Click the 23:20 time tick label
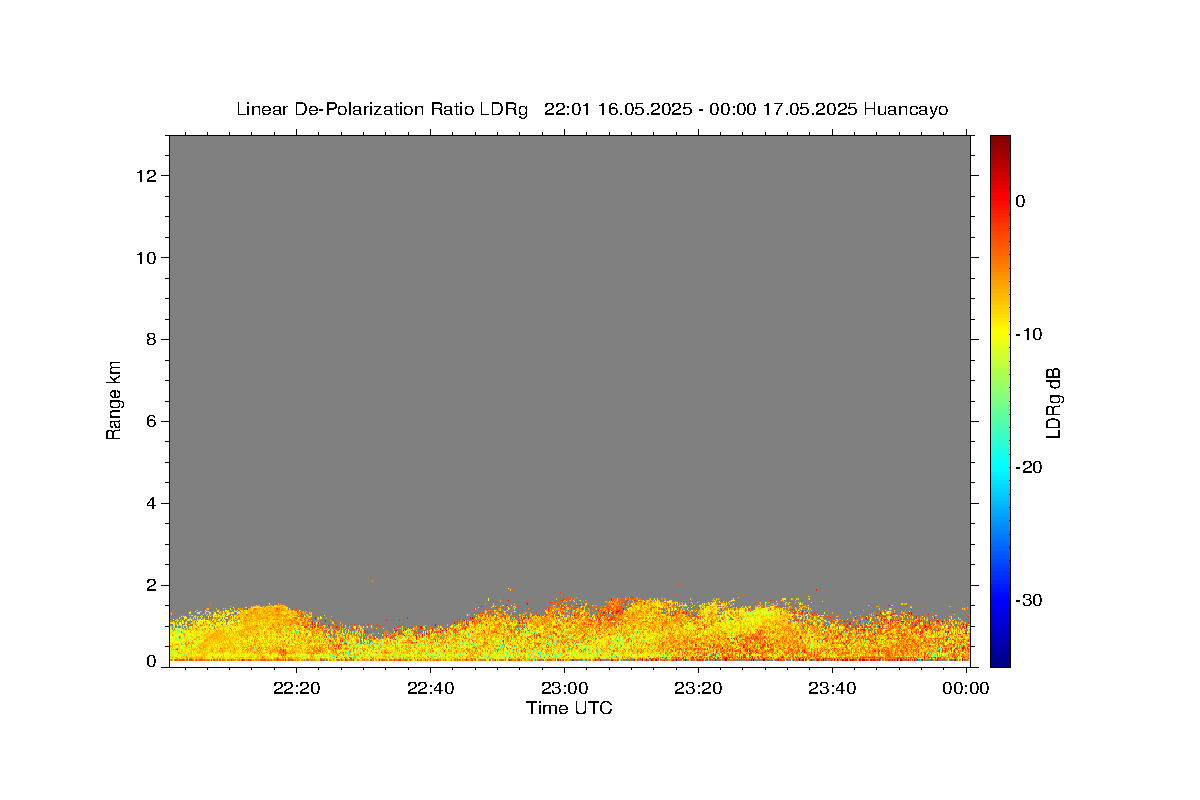Image resolution: width=1200 pixels, height=800 pixels. click(698, 688)
